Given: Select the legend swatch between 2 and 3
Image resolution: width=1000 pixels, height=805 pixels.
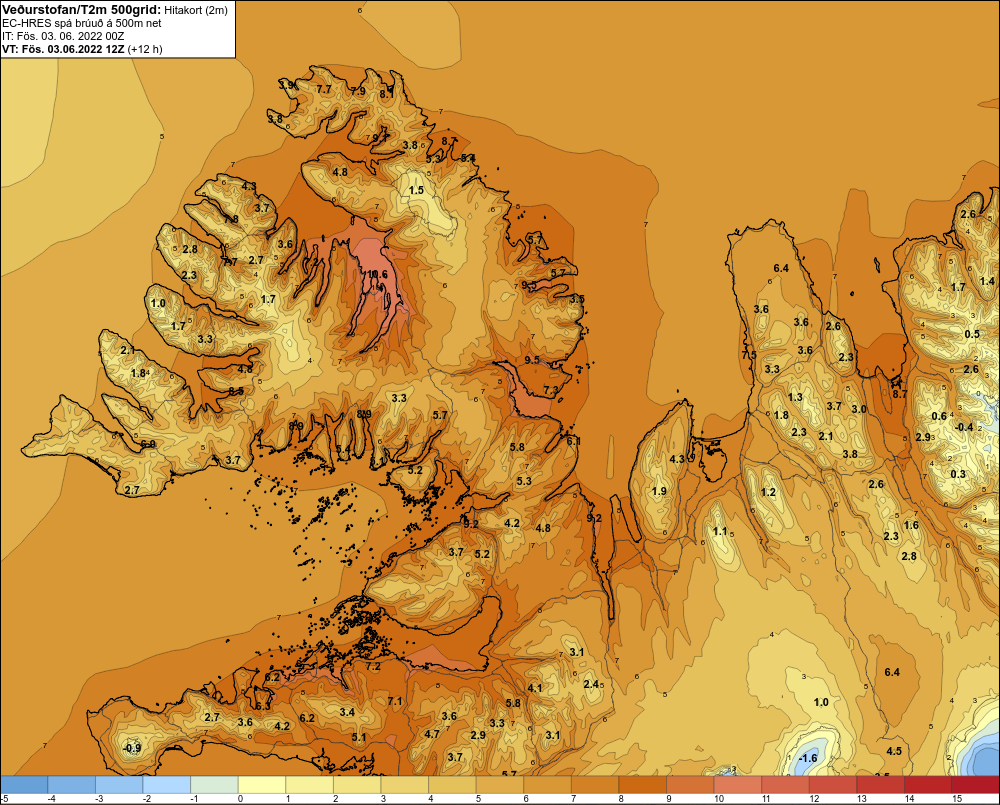Looking at the screenshot, I should pyautogui.click(x=357, y=785).
